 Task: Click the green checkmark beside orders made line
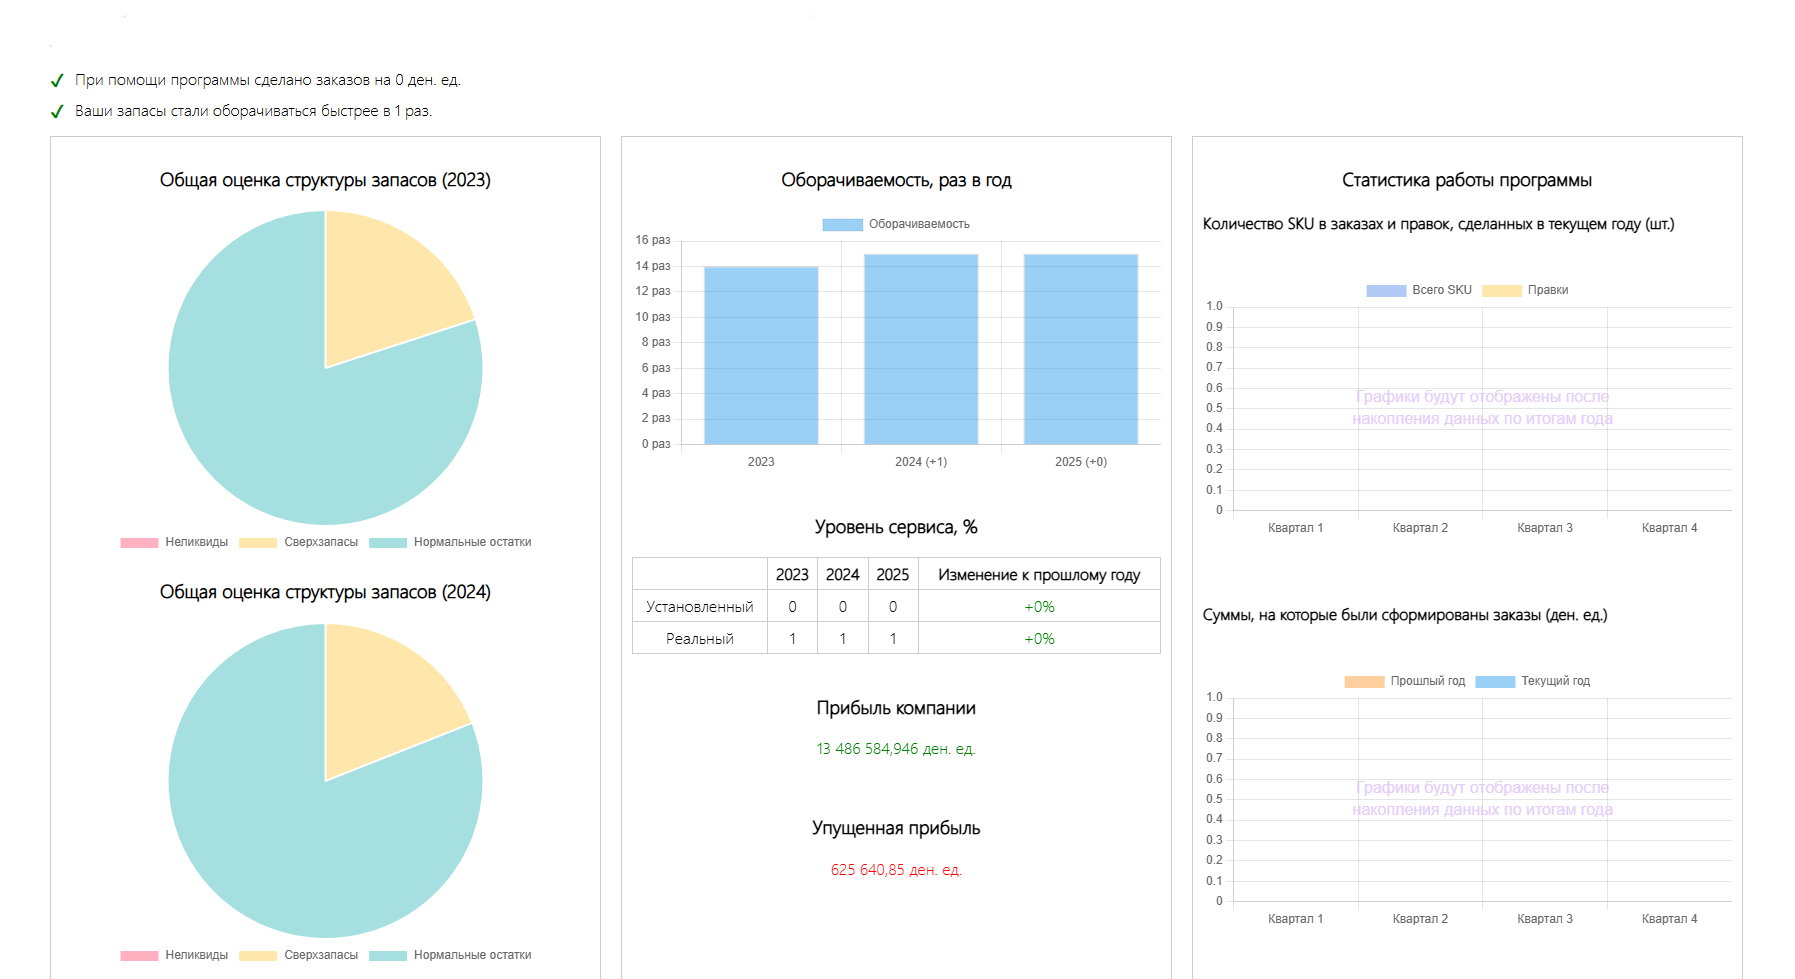click(x=57, y=81)
